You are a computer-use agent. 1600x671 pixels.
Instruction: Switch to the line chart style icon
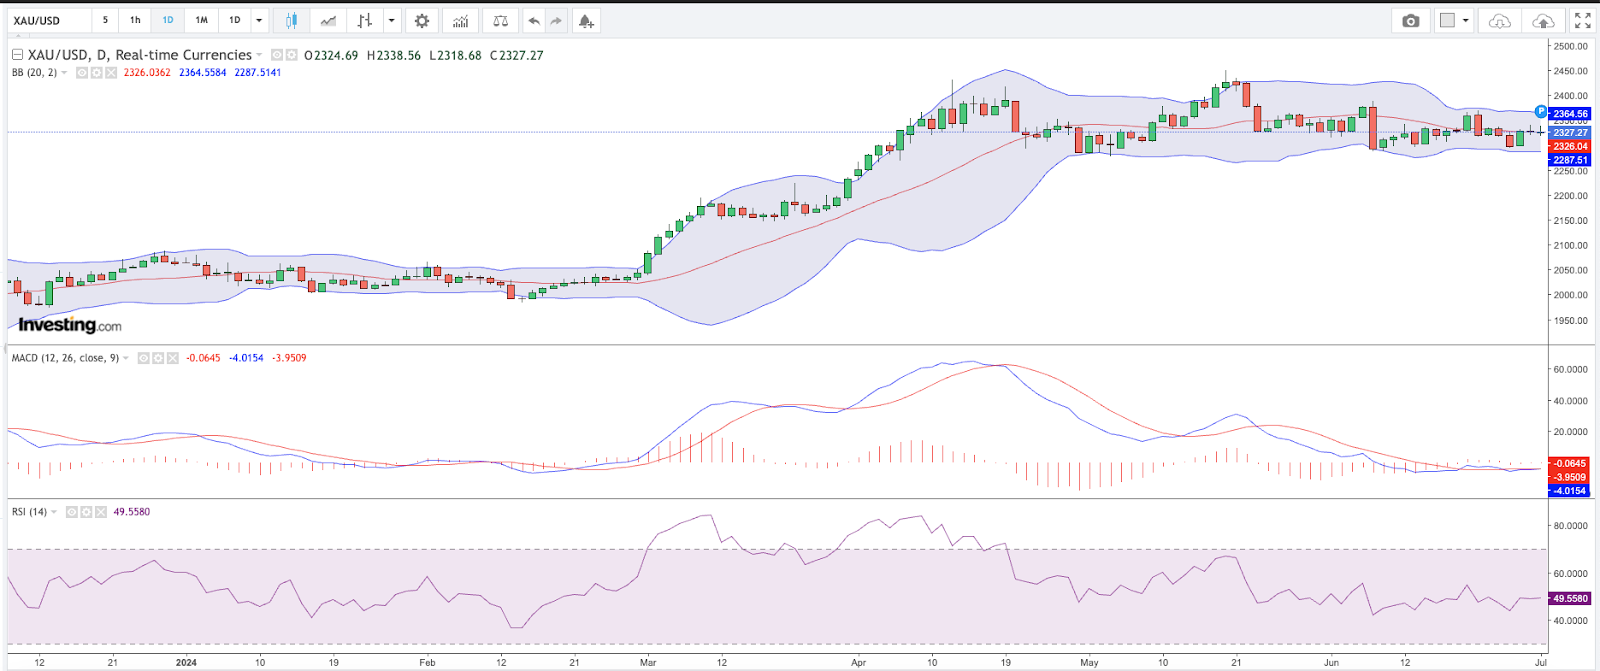pos(328,20)
